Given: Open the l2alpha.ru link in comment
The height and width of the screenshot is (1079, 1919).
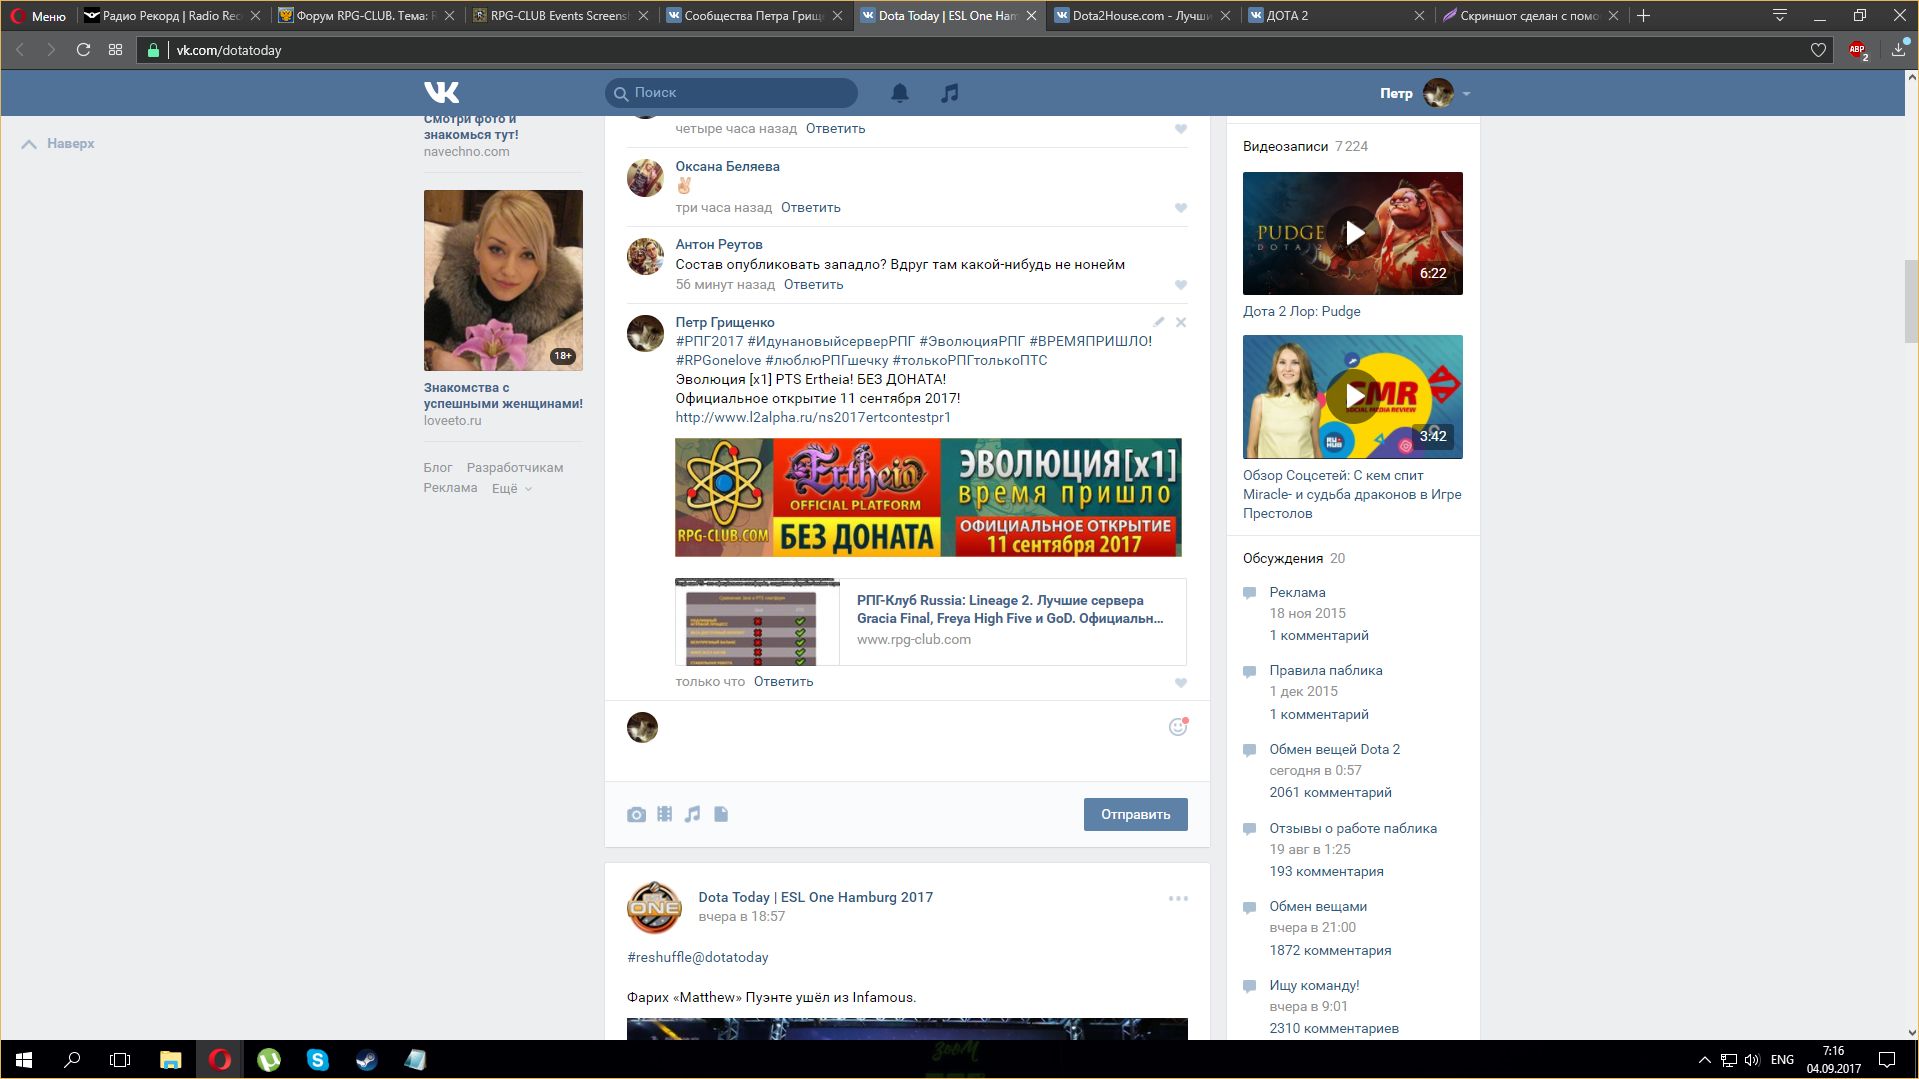Looking at the screenshot, I should coord(812,417).
